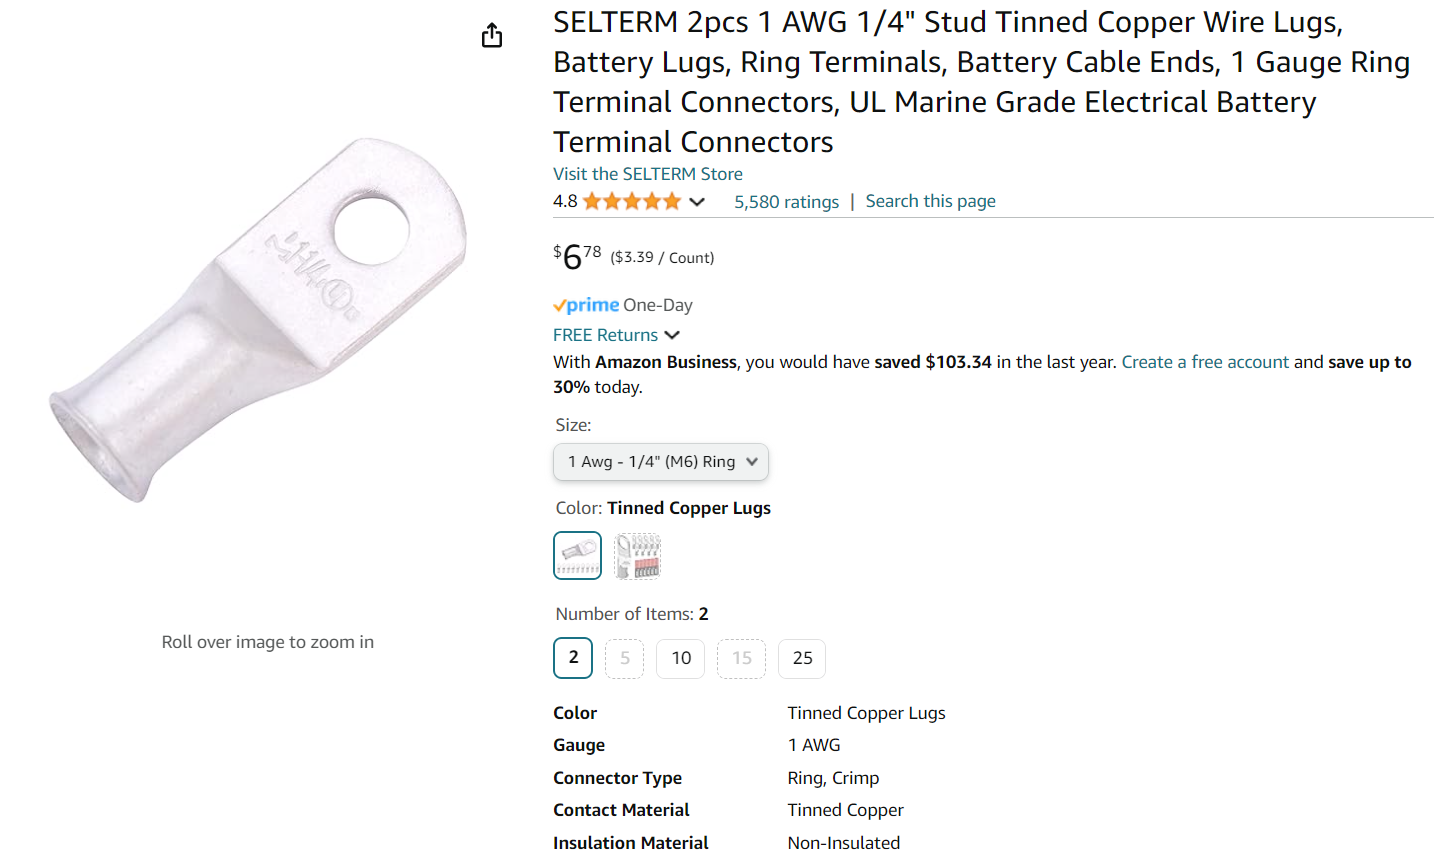The image size is (1452, 854).
Task: Select quantity option 25
Action: (802, 658)
